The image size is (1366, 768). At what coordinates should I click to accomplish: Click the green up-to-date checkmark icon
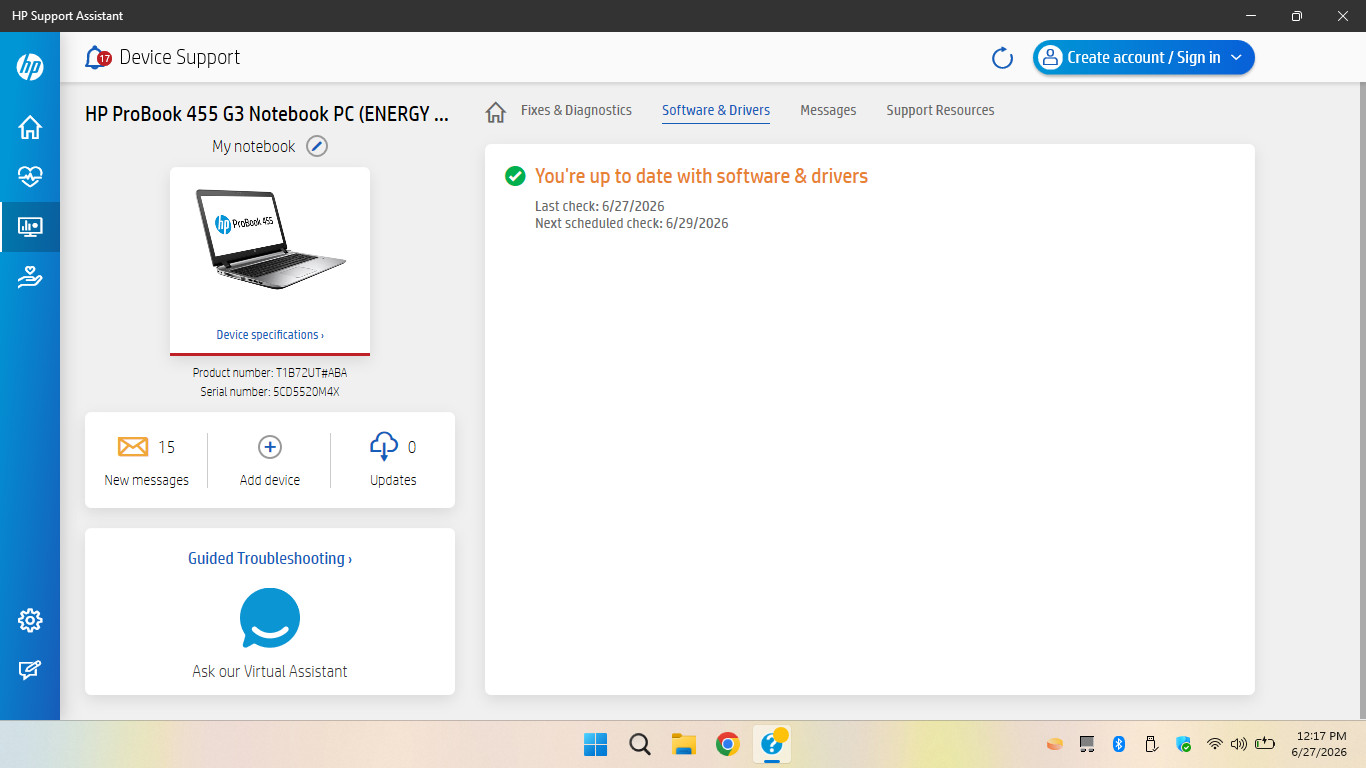pos(515,176)
